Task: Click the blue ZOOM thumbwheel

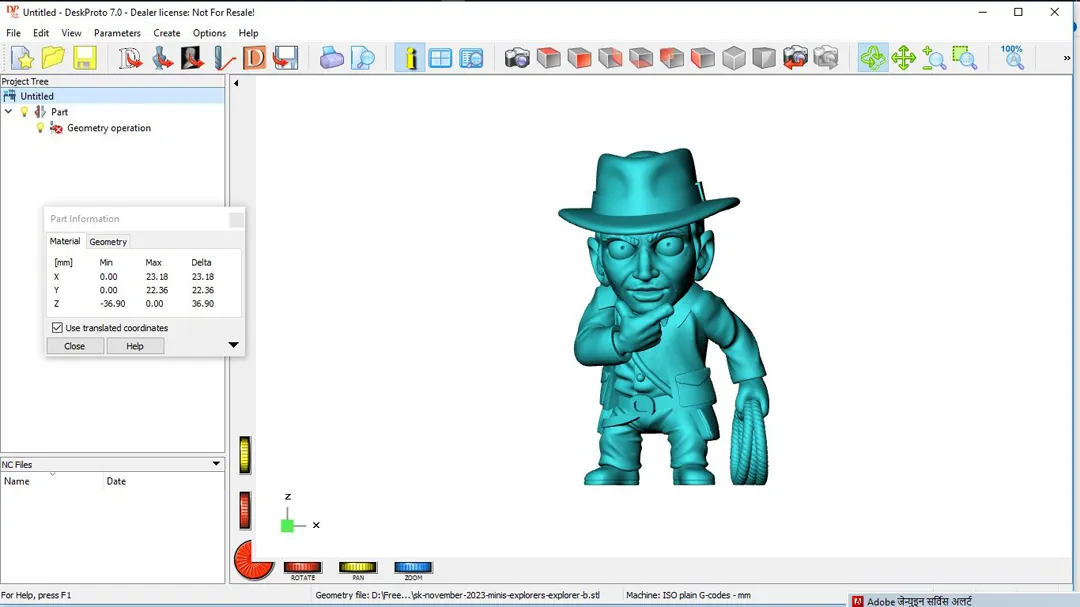Action: (413, 567)
